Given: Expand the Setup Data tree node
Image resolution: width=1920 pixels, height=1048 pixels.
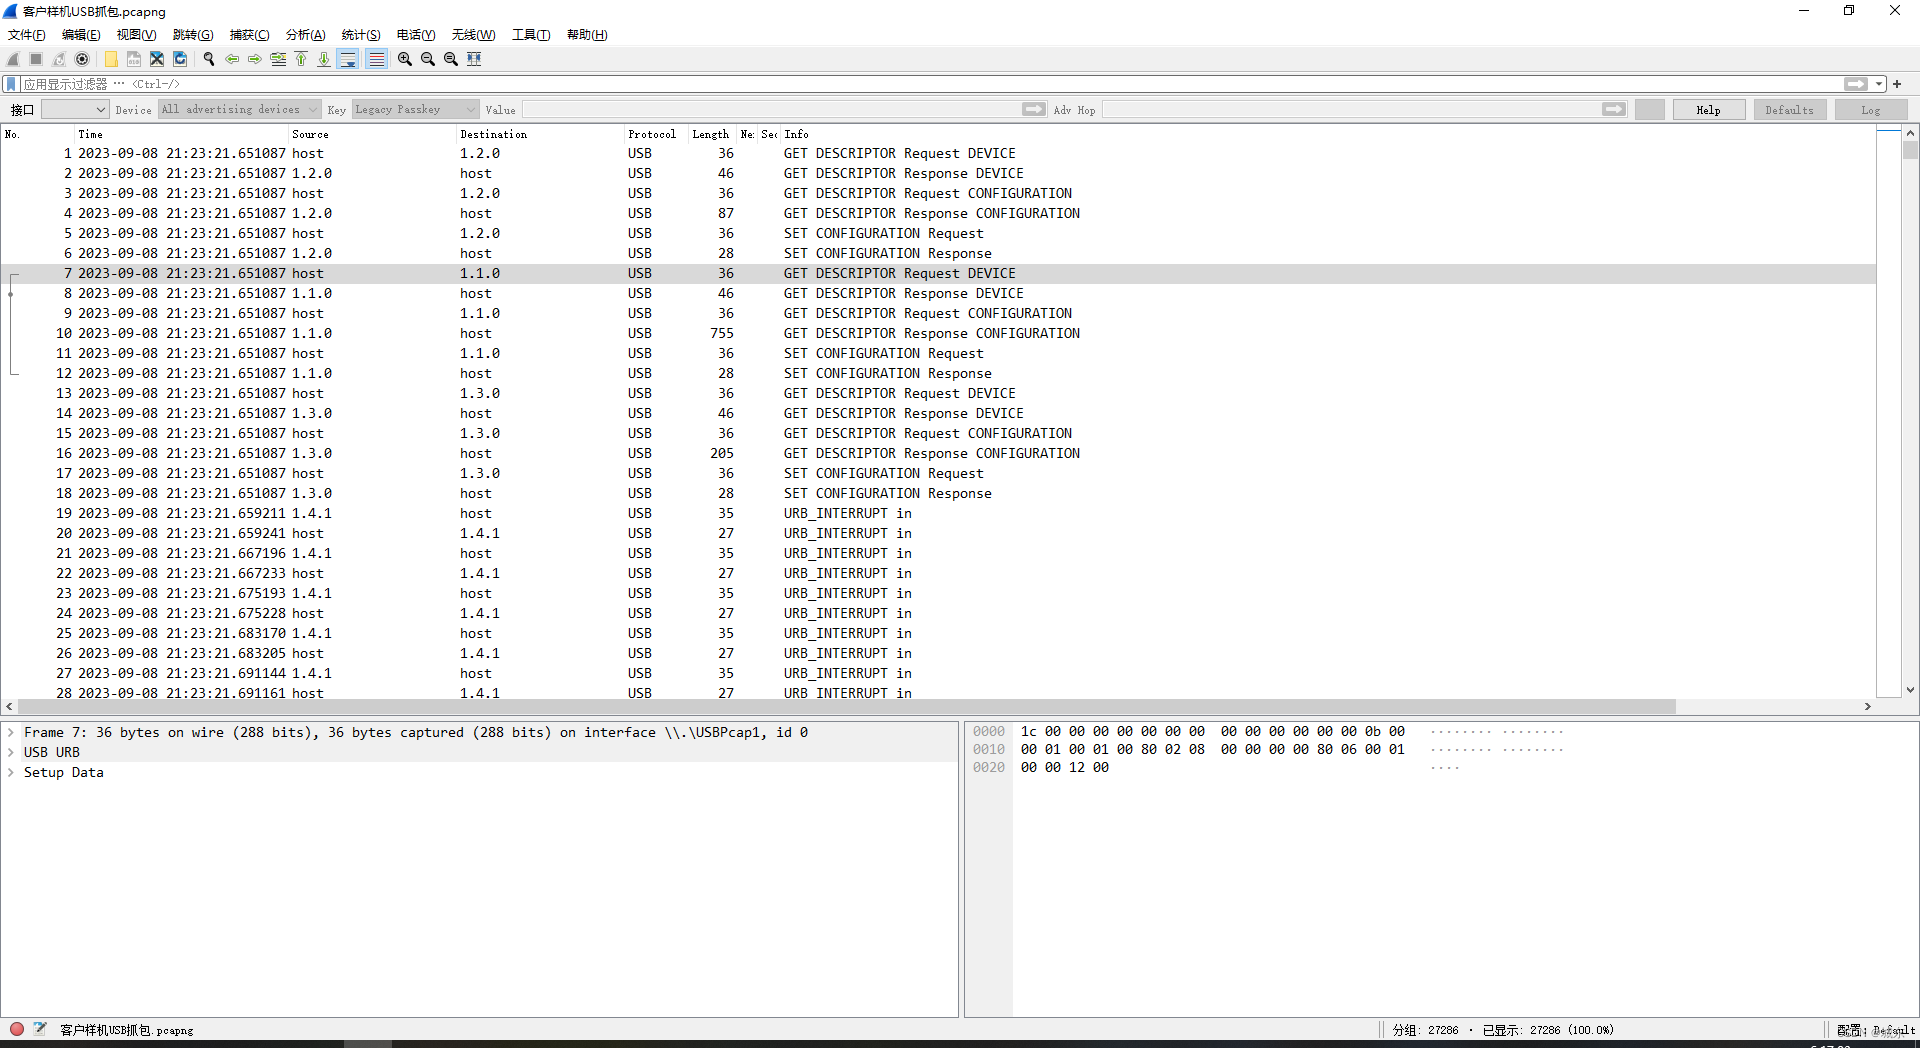Looking at the screenshot, I should coord(11,773).
